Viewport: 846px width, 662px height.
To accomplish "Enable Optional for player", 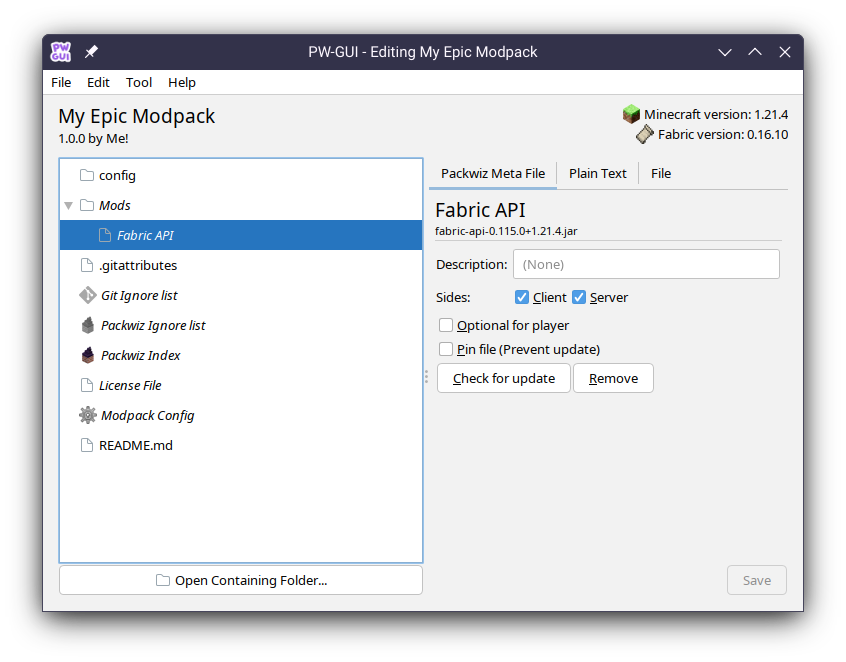I will (444, 325).
